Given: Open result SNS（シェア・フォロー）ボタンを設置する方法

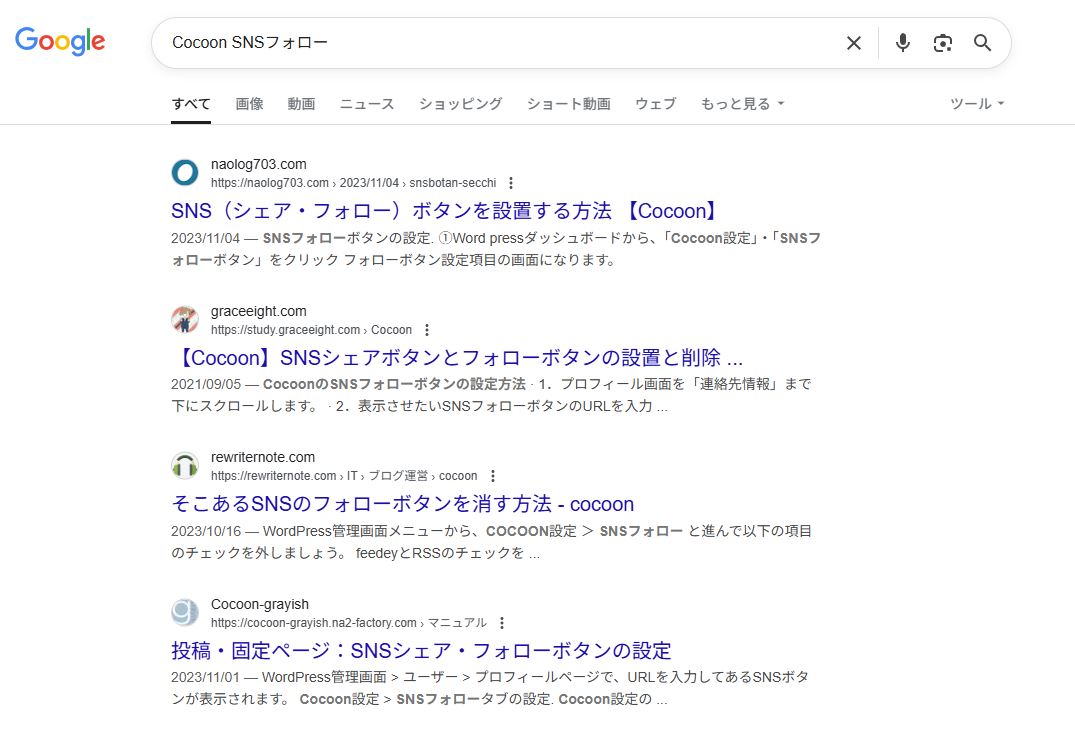Looking at the screenshot, I should (x=445, y=211).
